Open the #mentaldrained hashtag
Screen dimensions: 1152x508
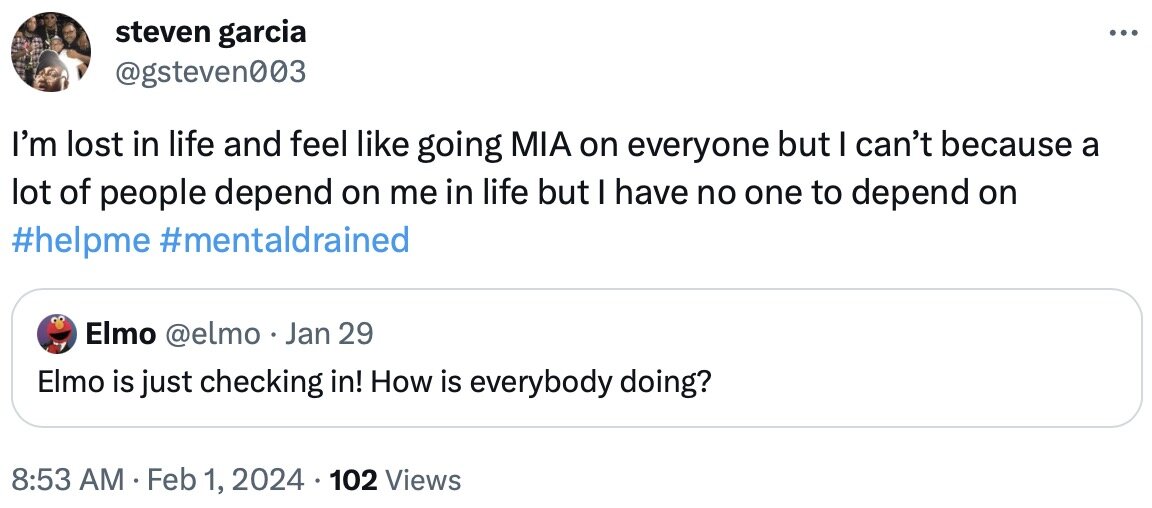click(284, 240)
